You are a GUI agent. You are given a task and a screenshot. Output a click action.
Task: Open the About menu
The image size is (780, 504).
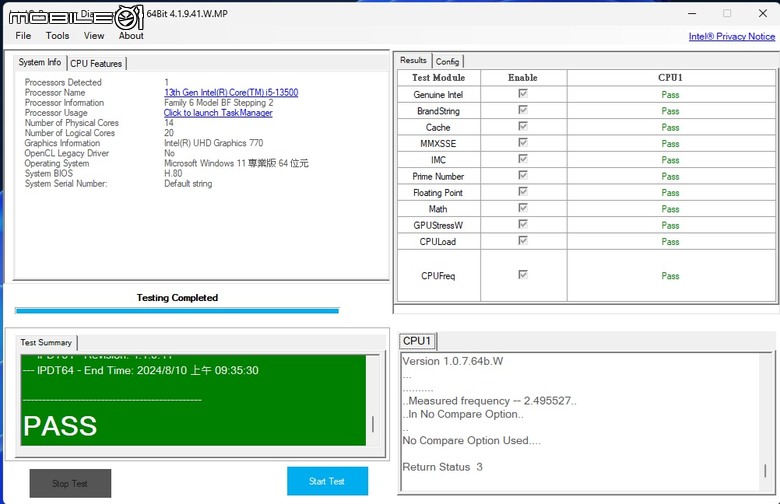131,36
